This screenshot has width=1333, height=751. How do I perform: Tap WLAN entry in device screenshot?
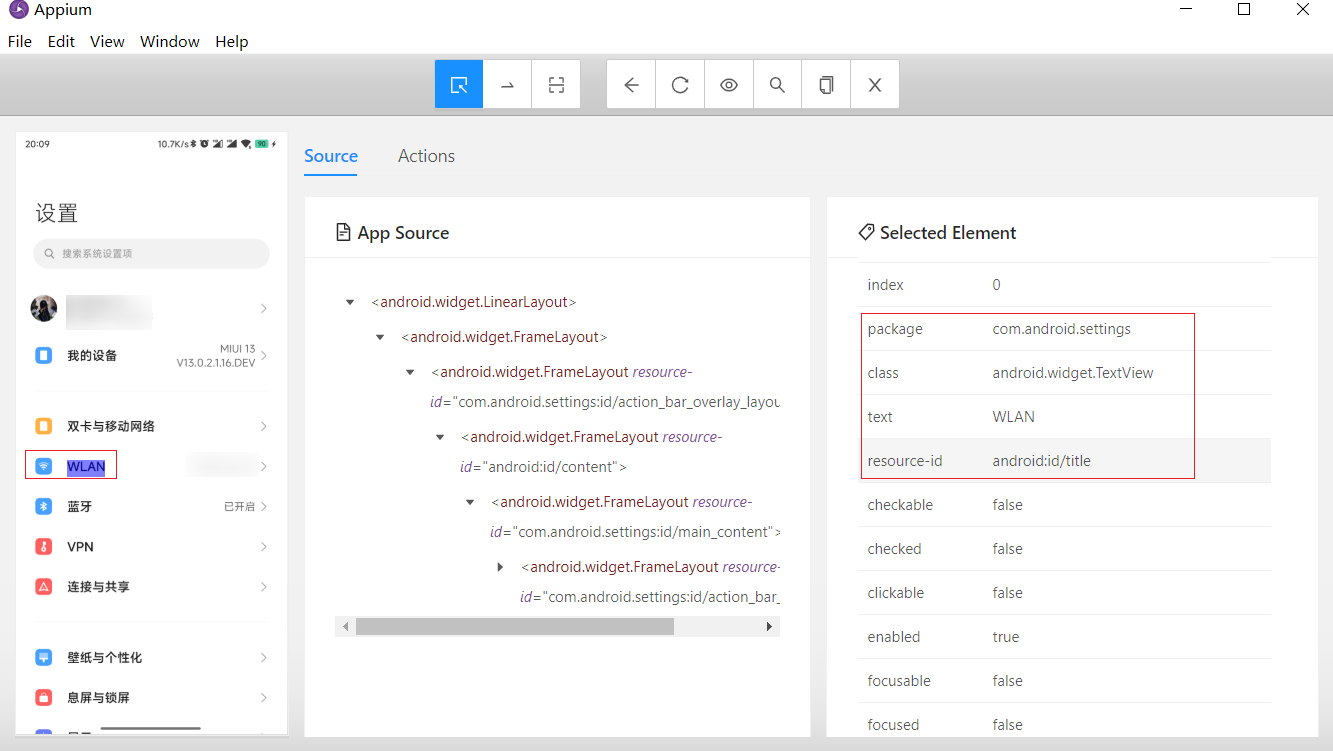pyautogui.click(x=86, y=467)
